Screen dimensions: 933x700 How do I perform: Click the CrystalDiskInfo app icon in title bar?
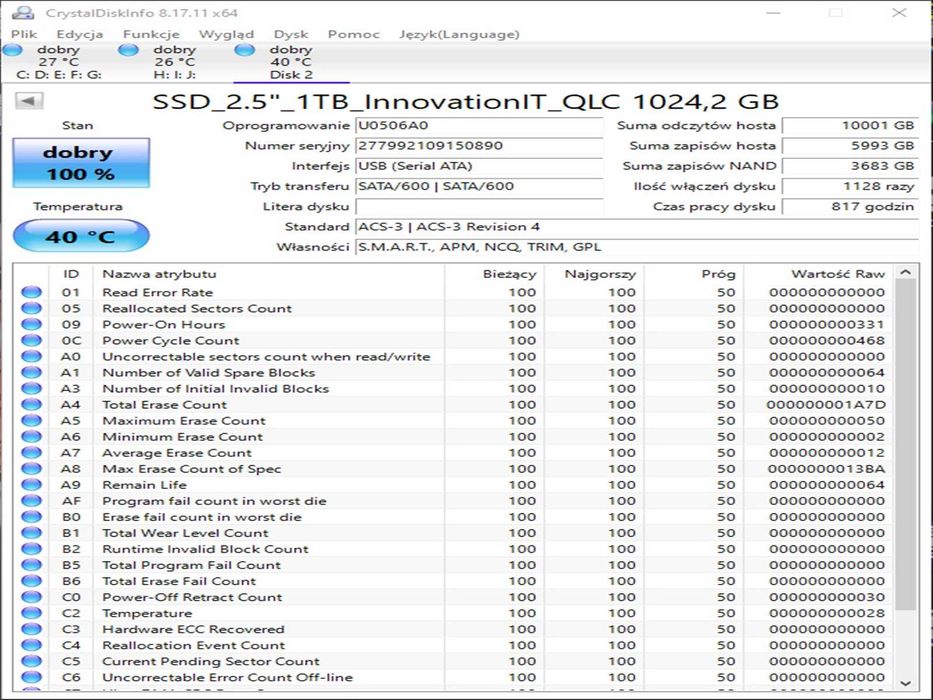pos(23,12)
